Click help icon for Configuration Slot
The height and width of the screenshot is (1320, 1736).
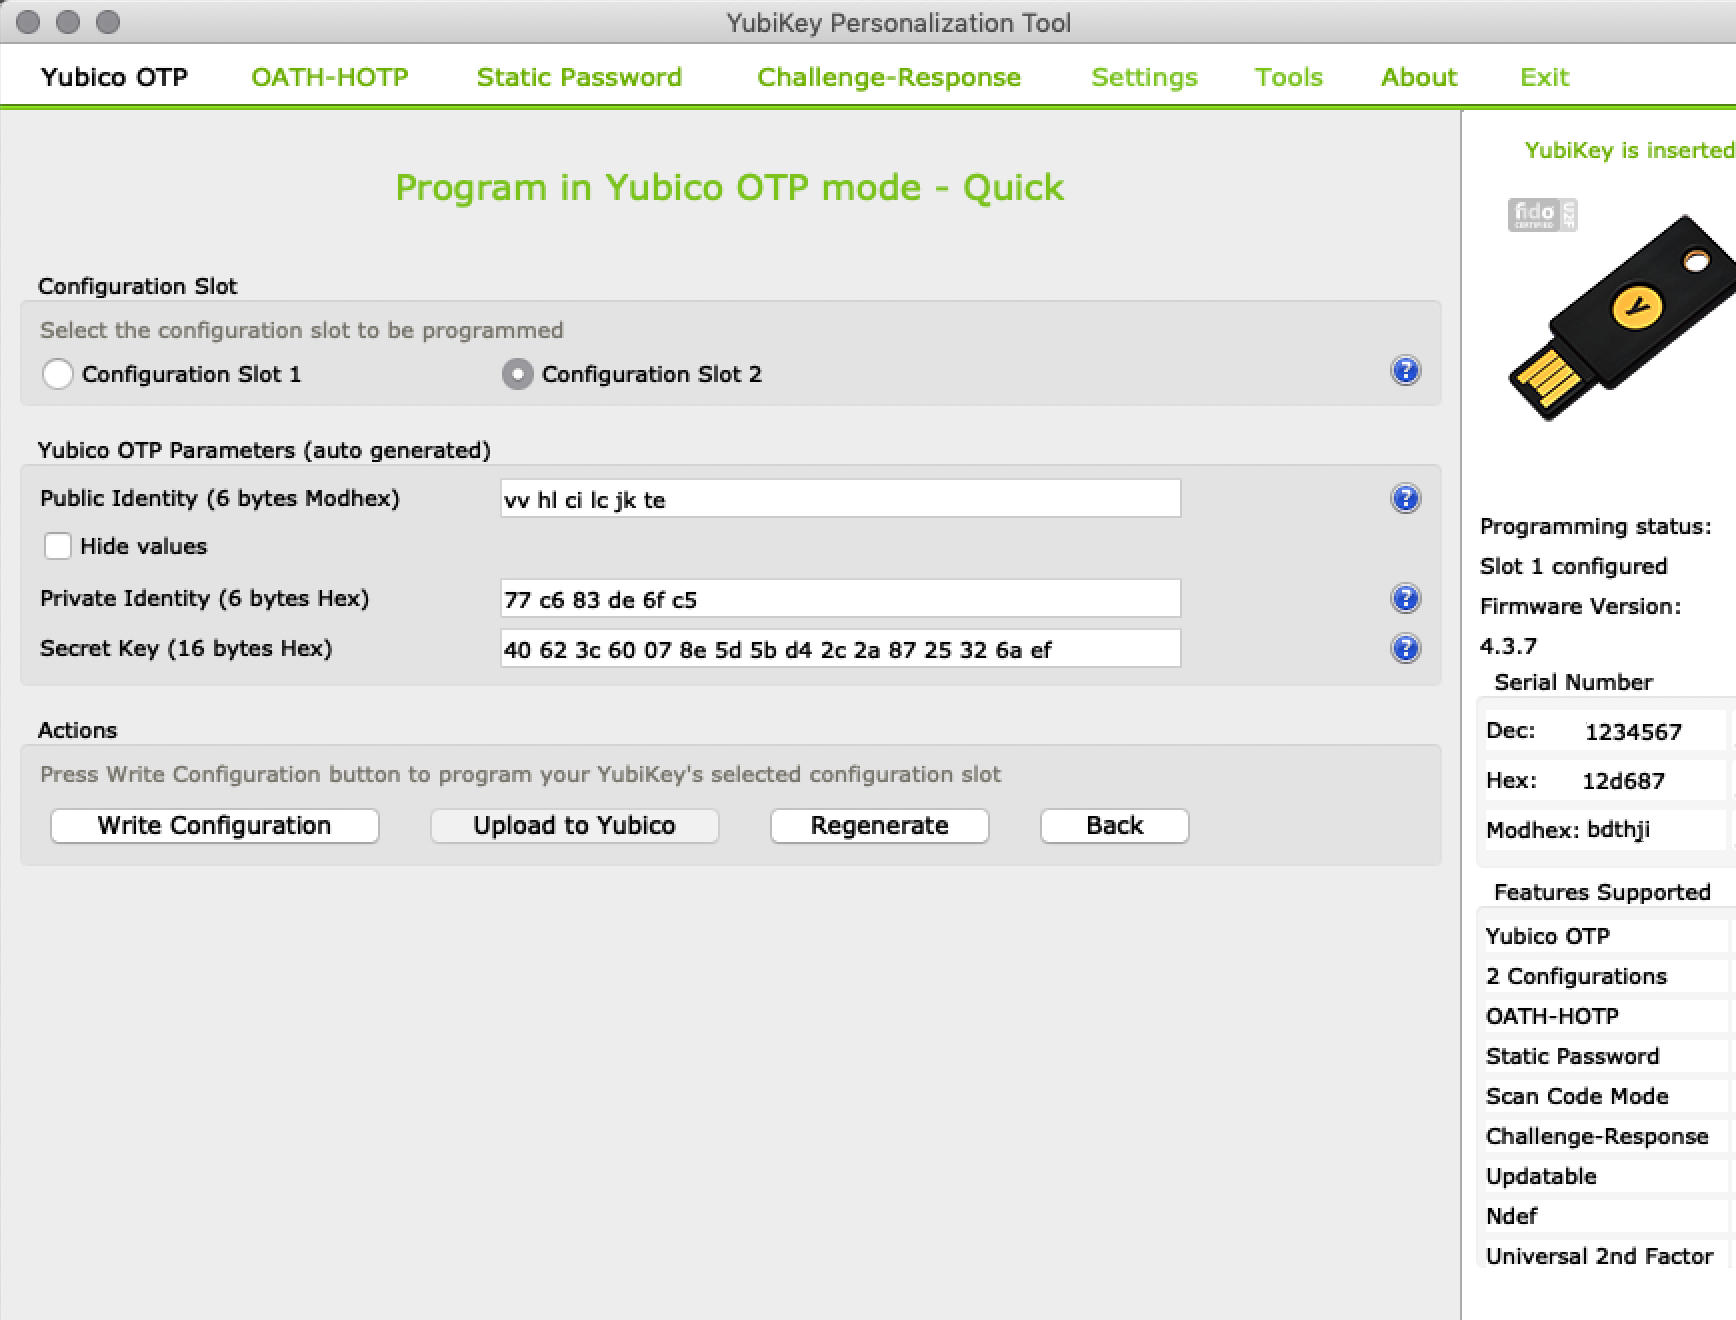[1405, 371]
